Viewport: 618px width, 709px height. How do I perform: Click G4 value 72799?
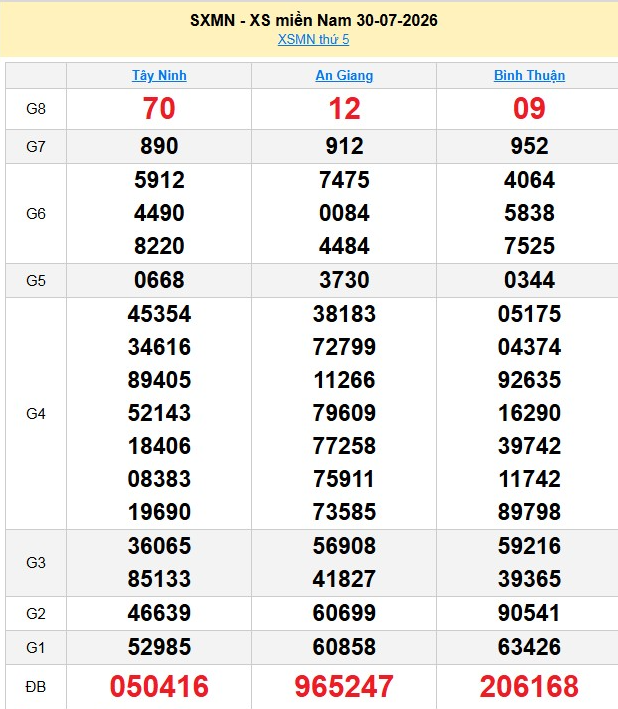point(344,347)
